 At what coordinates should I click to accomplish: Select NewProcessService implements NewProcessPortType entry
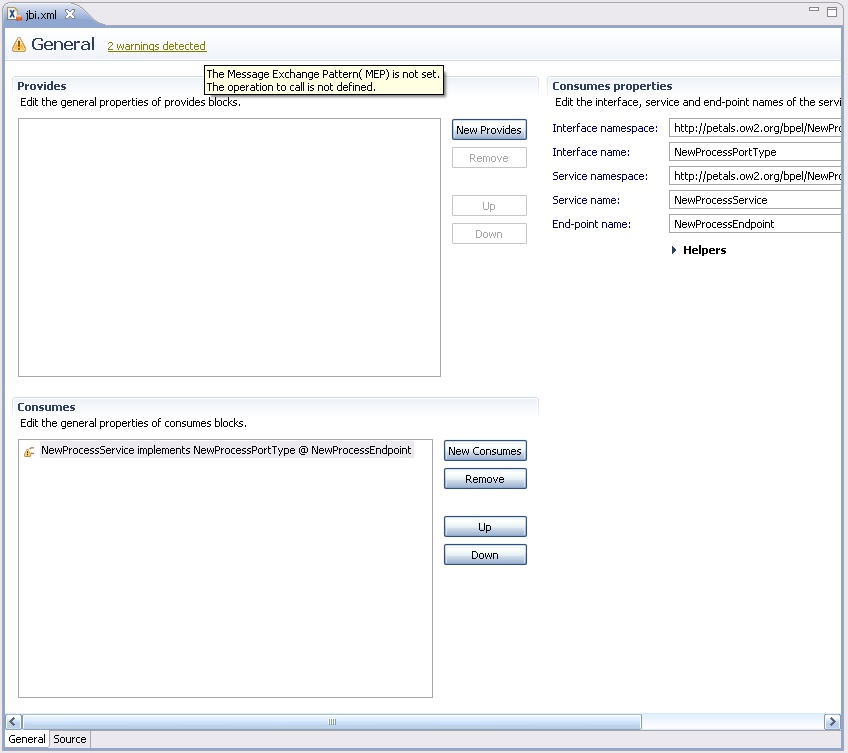coord(225,451)
